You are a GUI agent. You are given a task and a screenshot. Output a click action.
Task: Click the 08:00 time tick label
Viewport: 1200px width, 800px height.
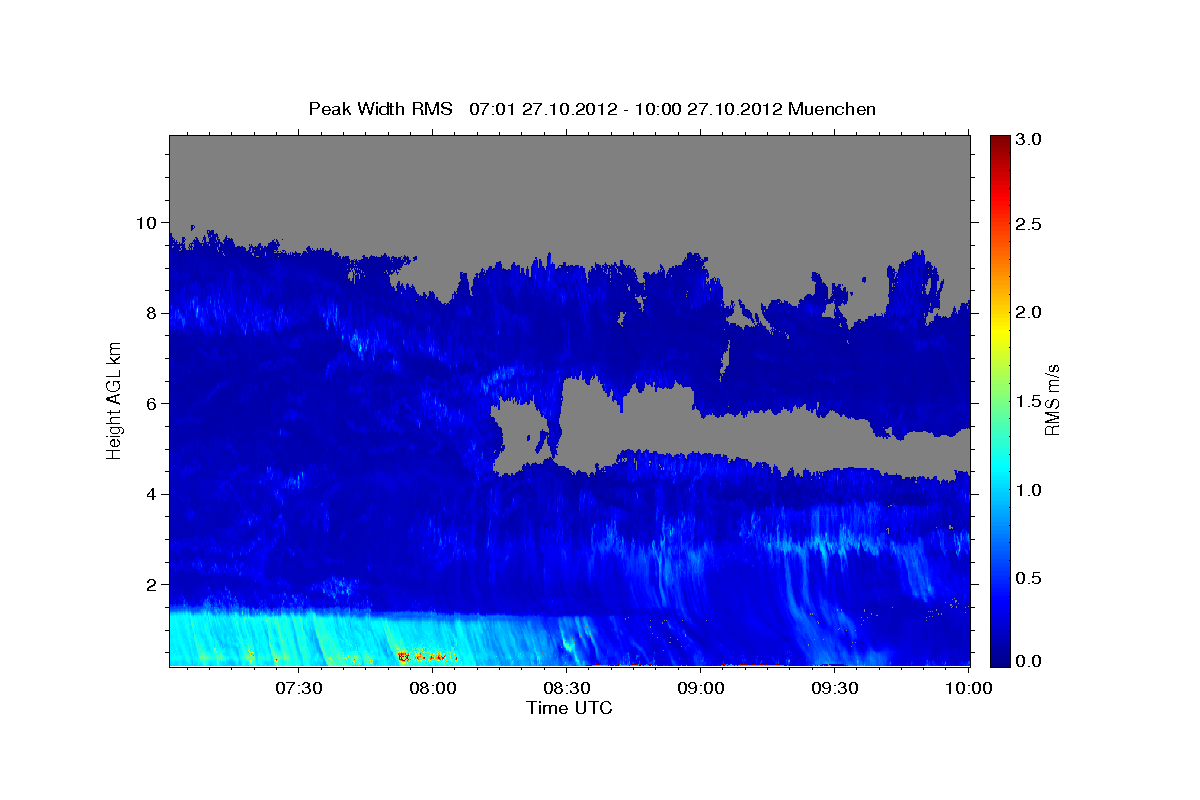(x=432, y=689)
